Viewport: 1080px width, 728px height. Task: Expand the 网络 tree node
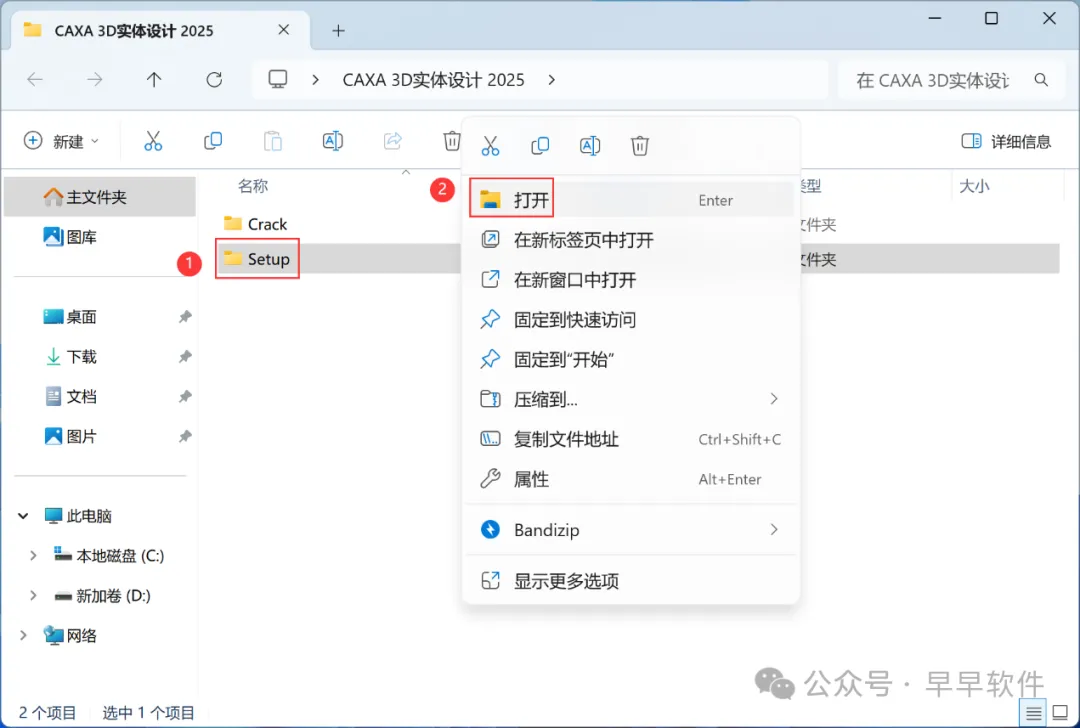tap(23, 636)
